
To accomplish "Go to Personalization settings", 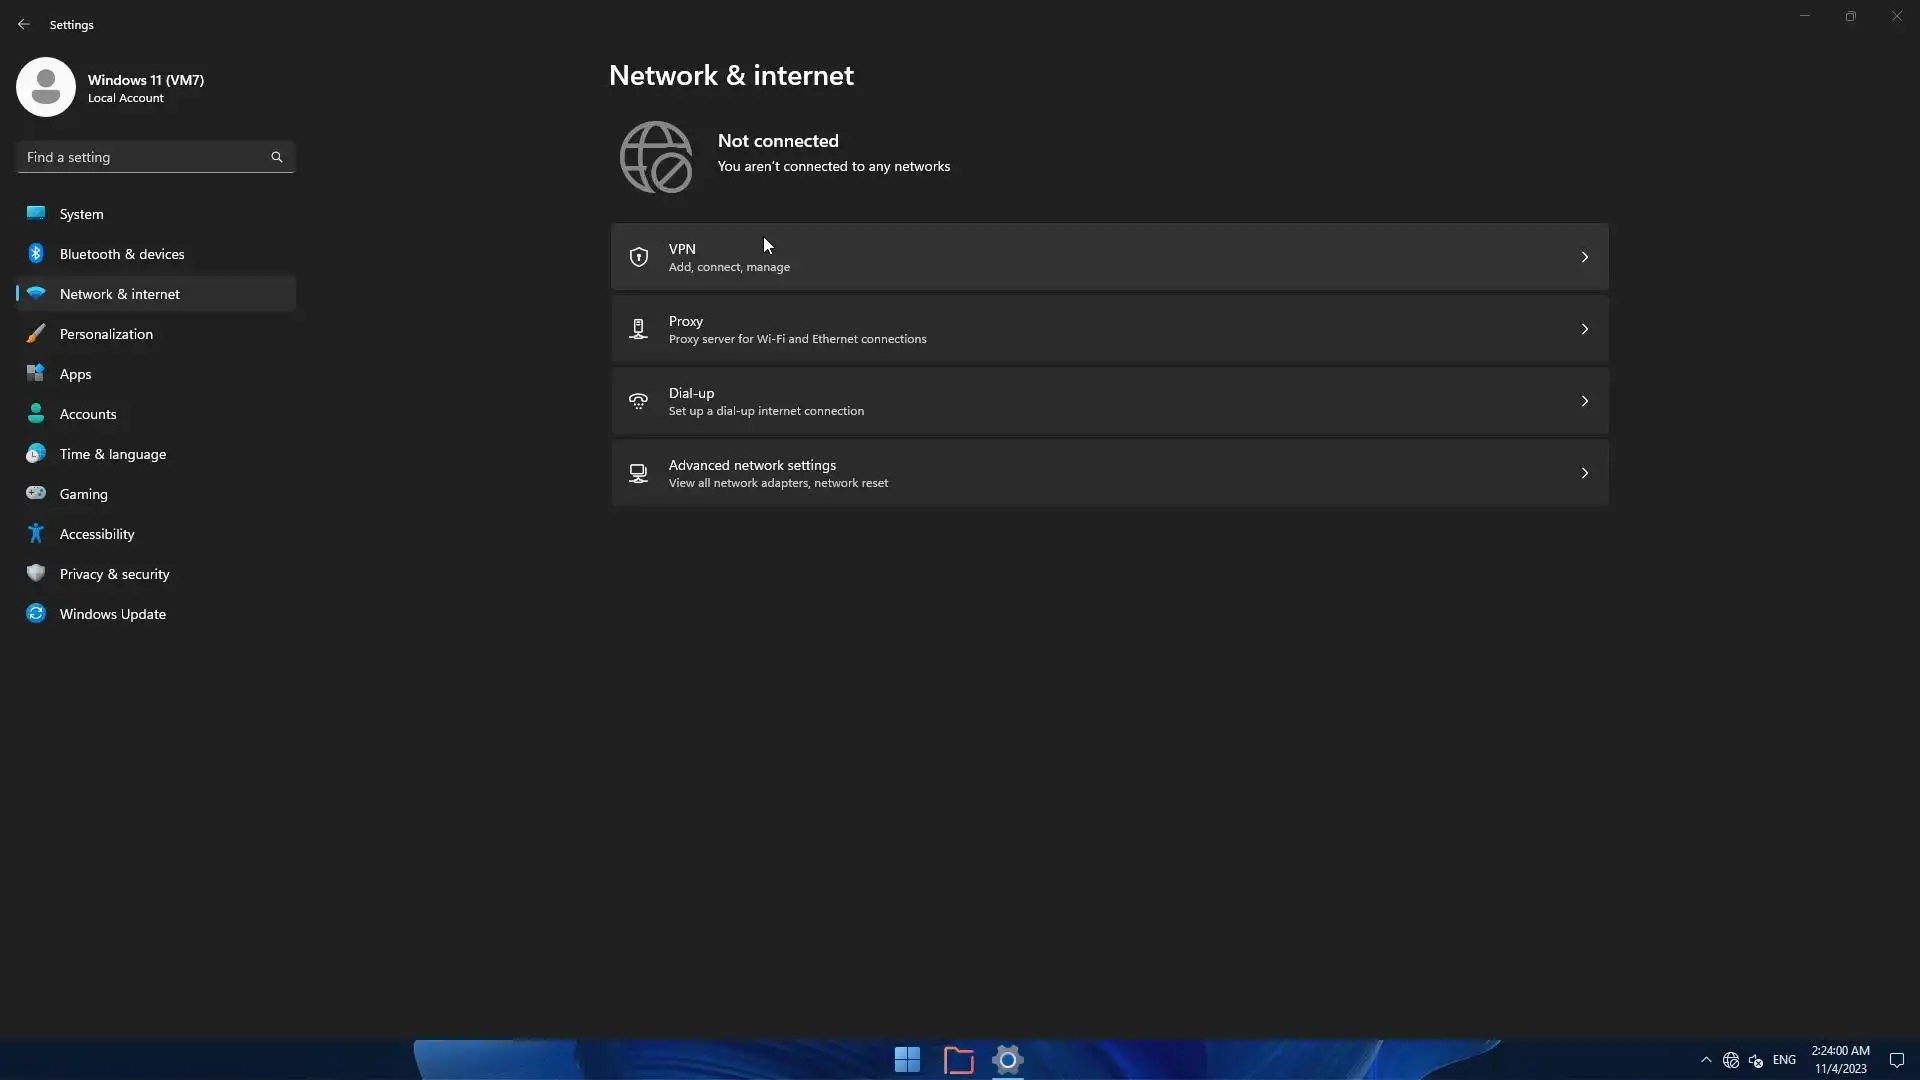I will pos(106,334).
